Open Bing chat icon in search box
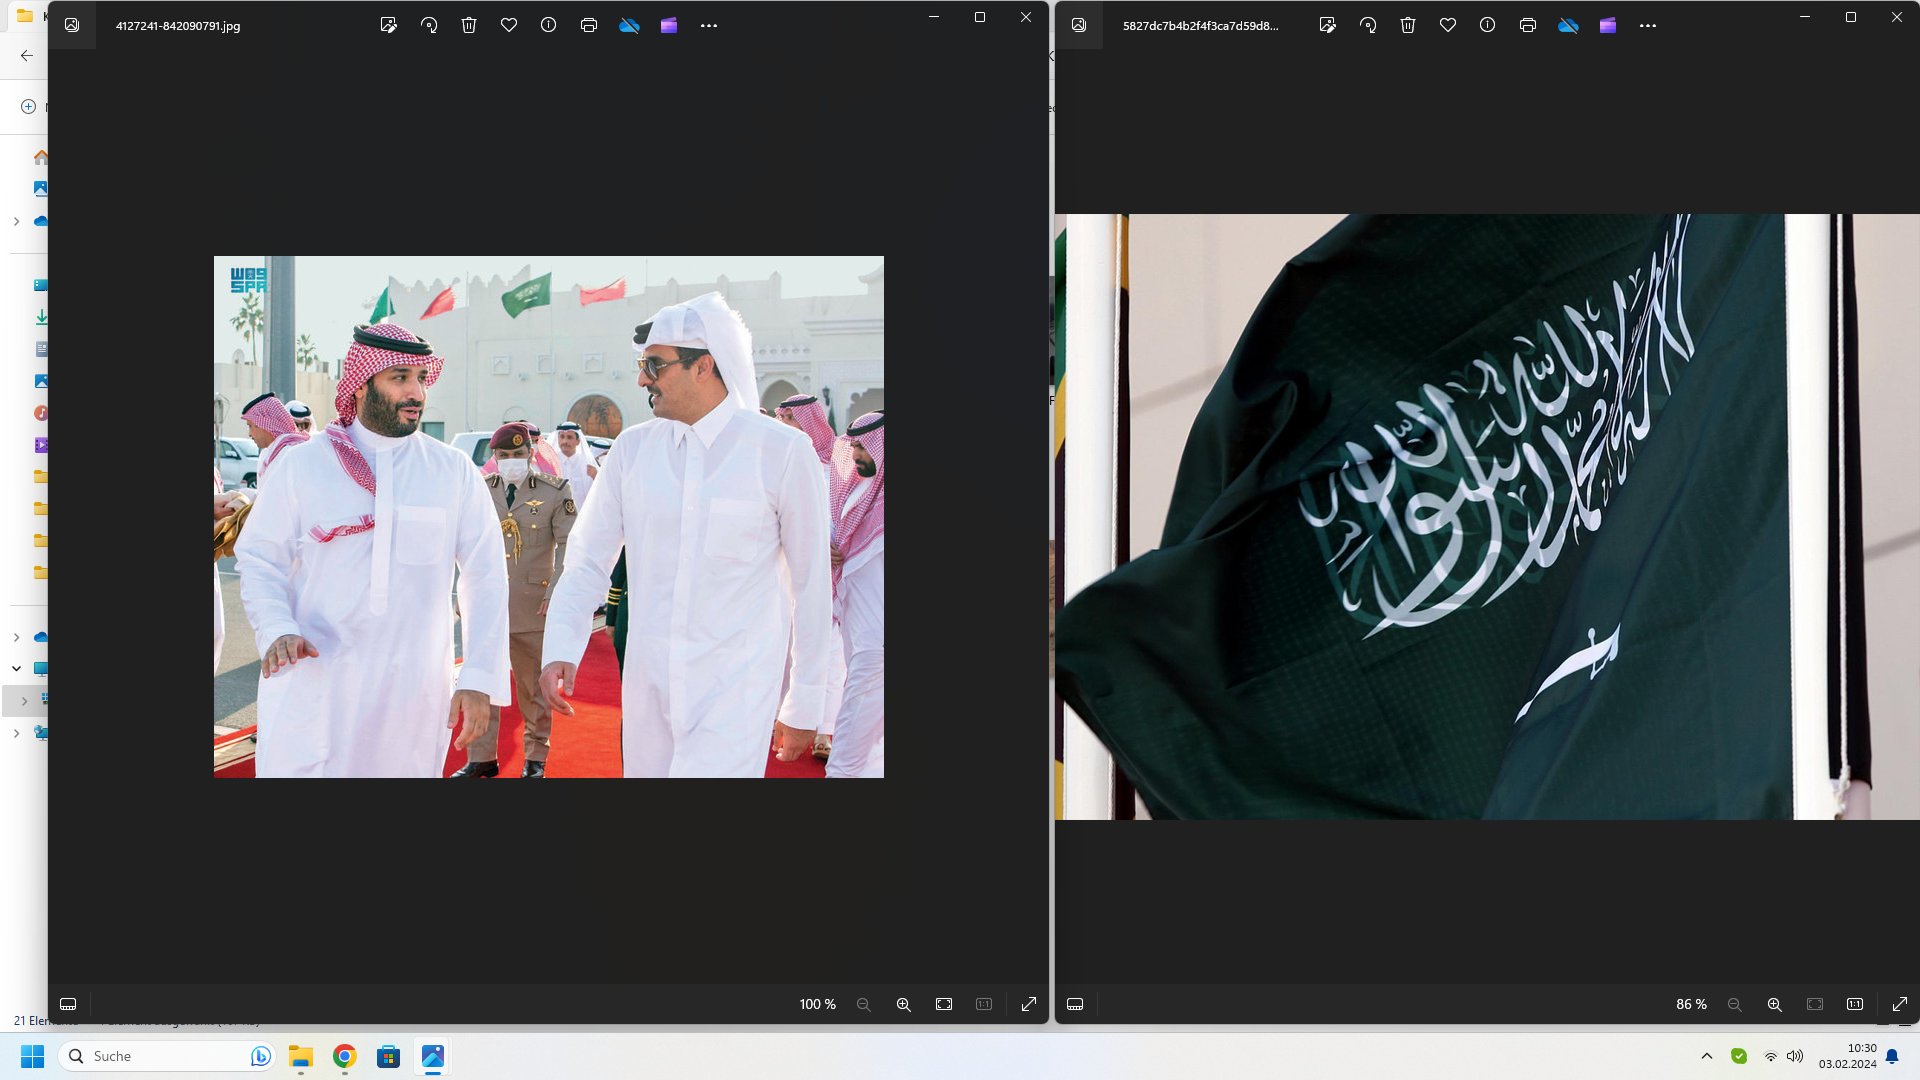 point(260,1056)
